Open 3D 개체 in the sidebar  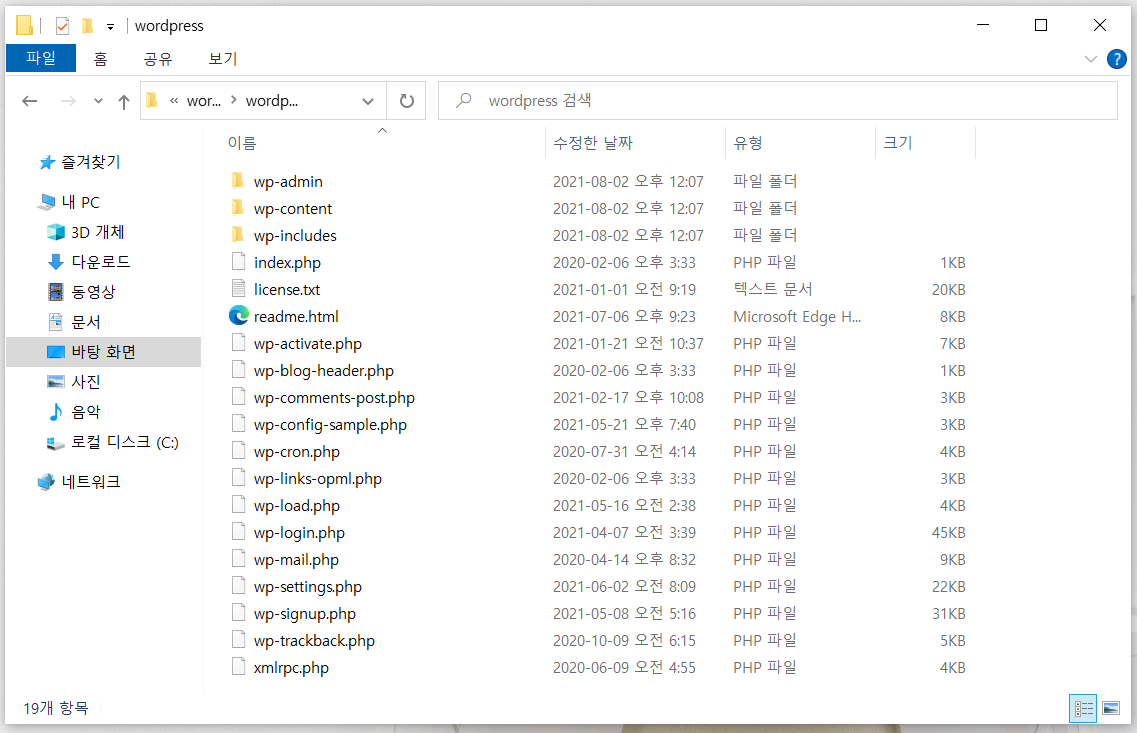(98, 232)
